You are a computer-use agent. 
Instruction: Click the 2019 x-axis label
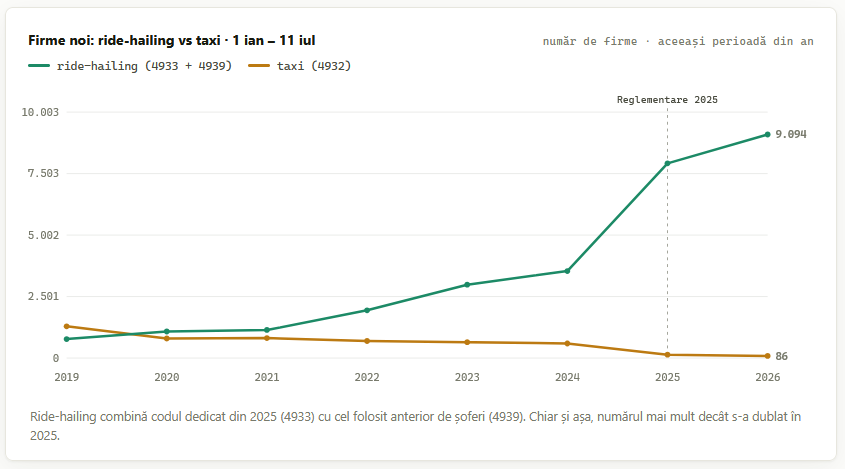pos(67,377)
